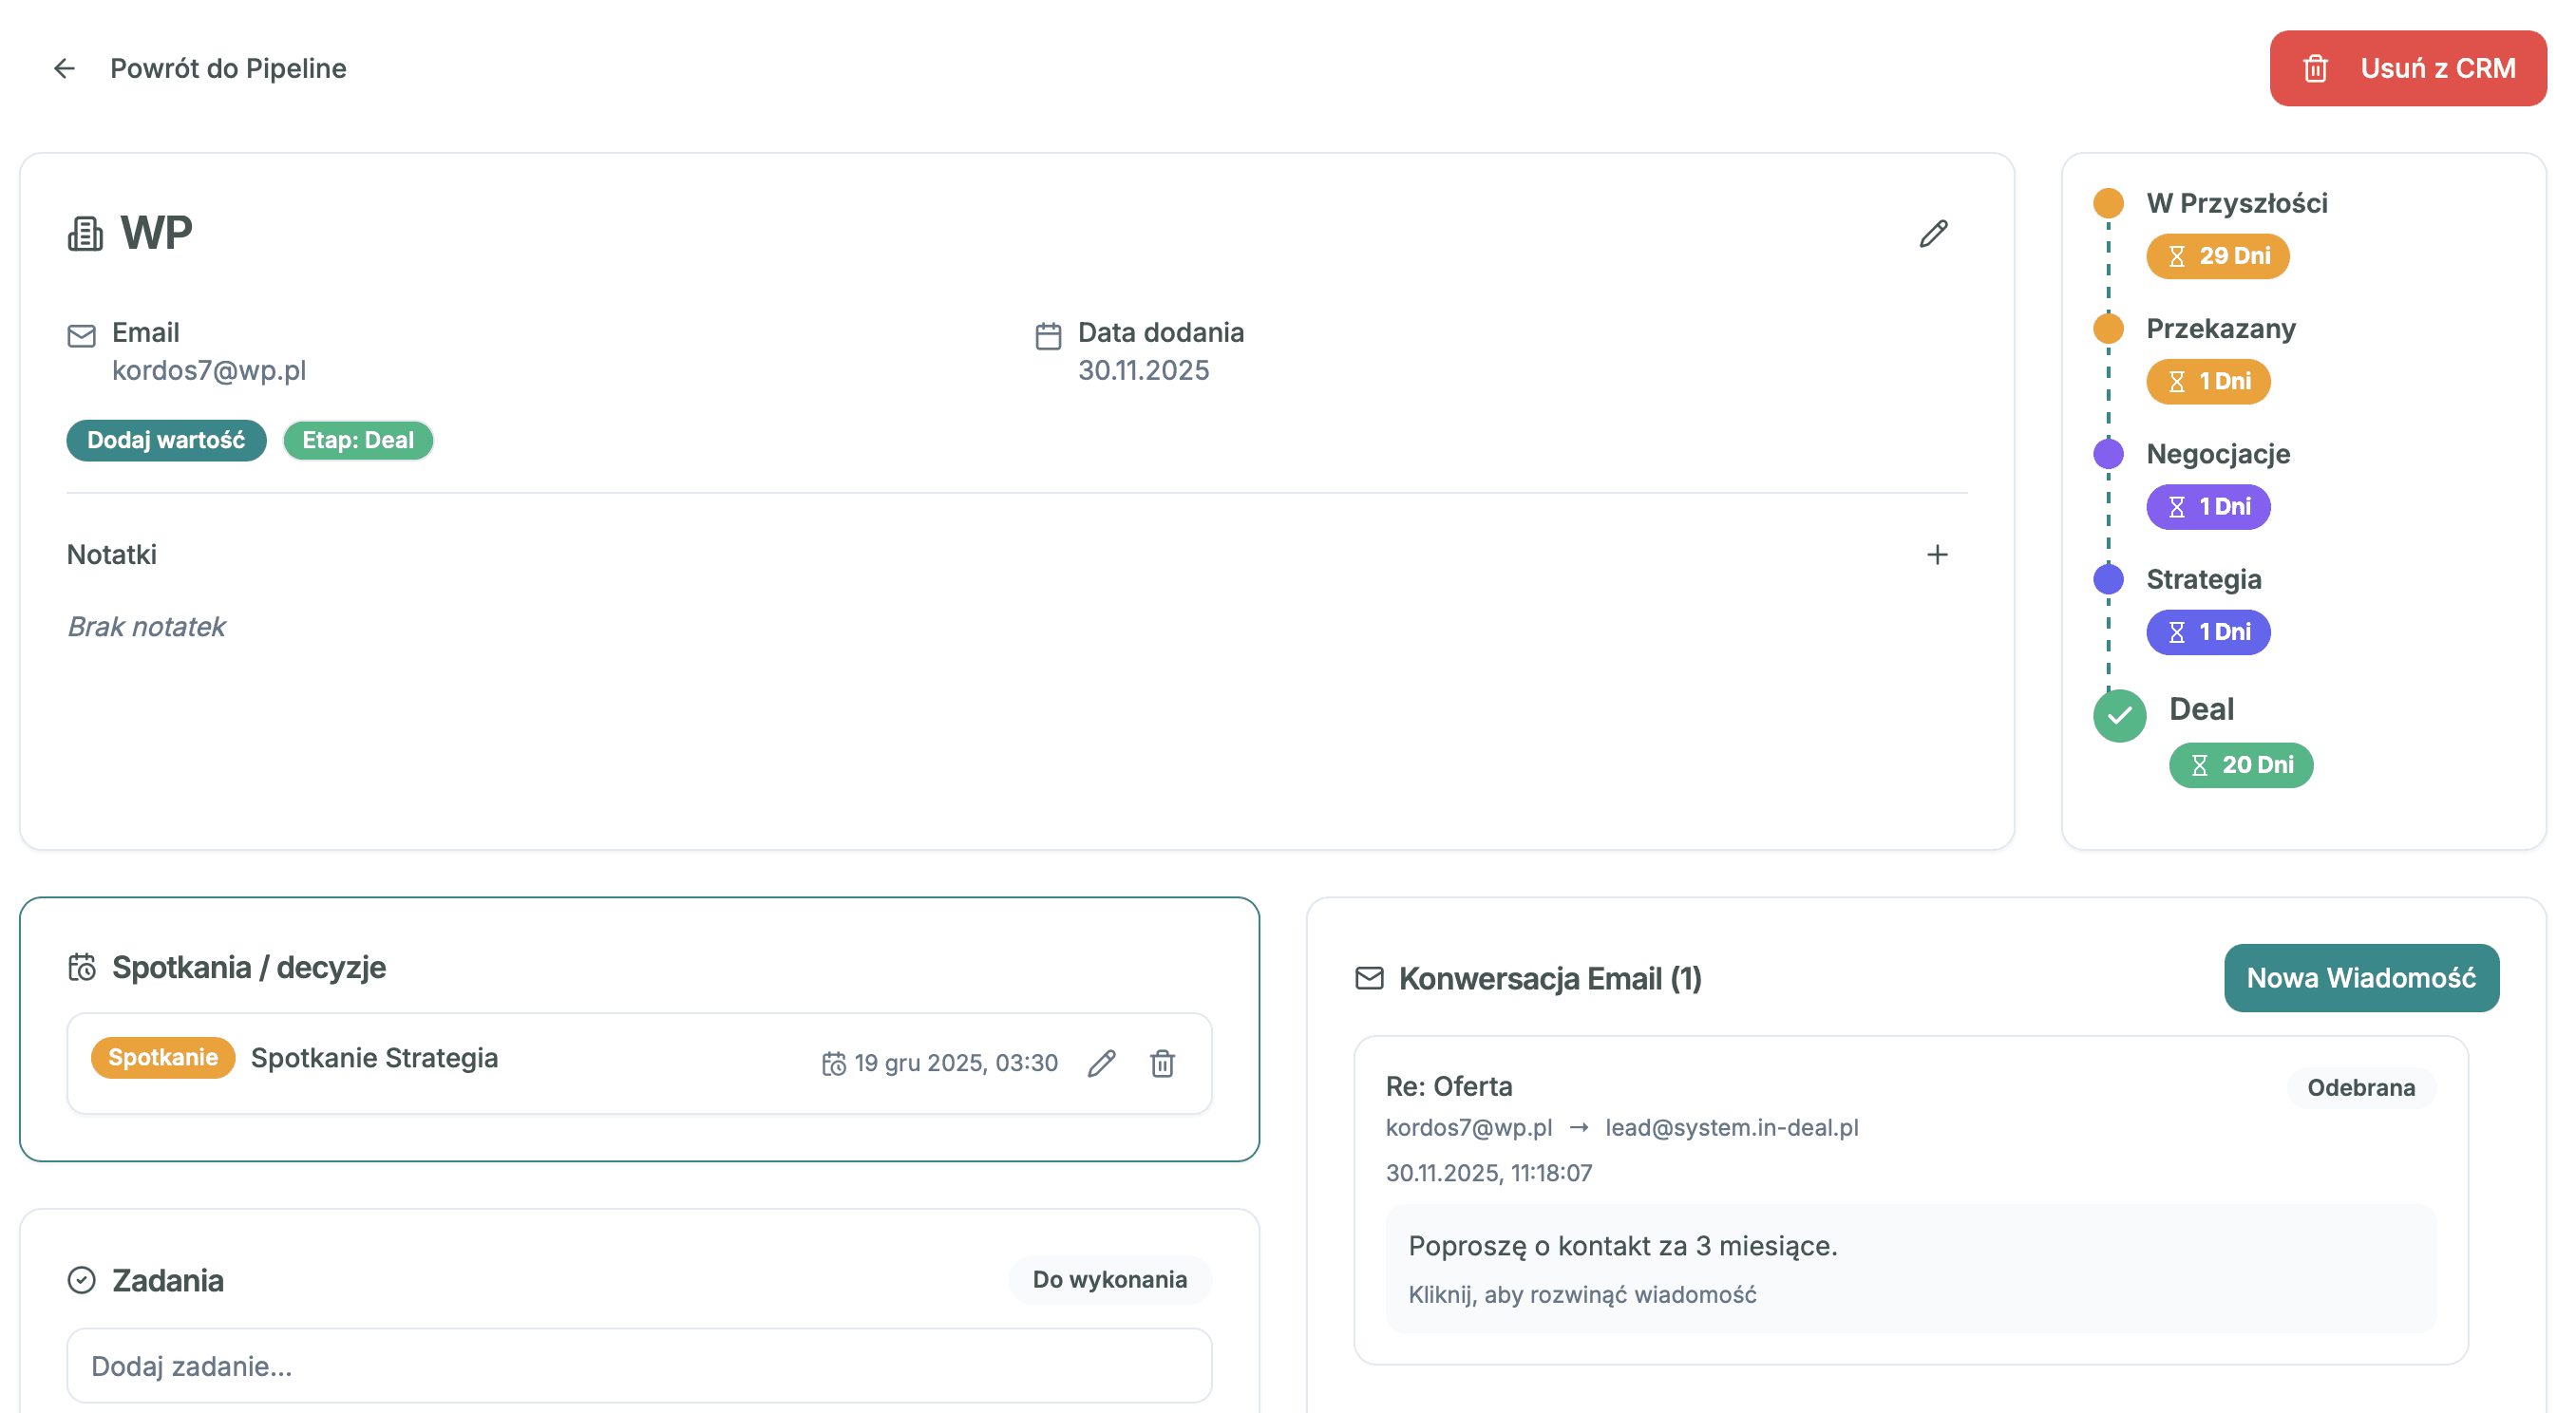Open Powrót do Pipeline link

[227, 68]
